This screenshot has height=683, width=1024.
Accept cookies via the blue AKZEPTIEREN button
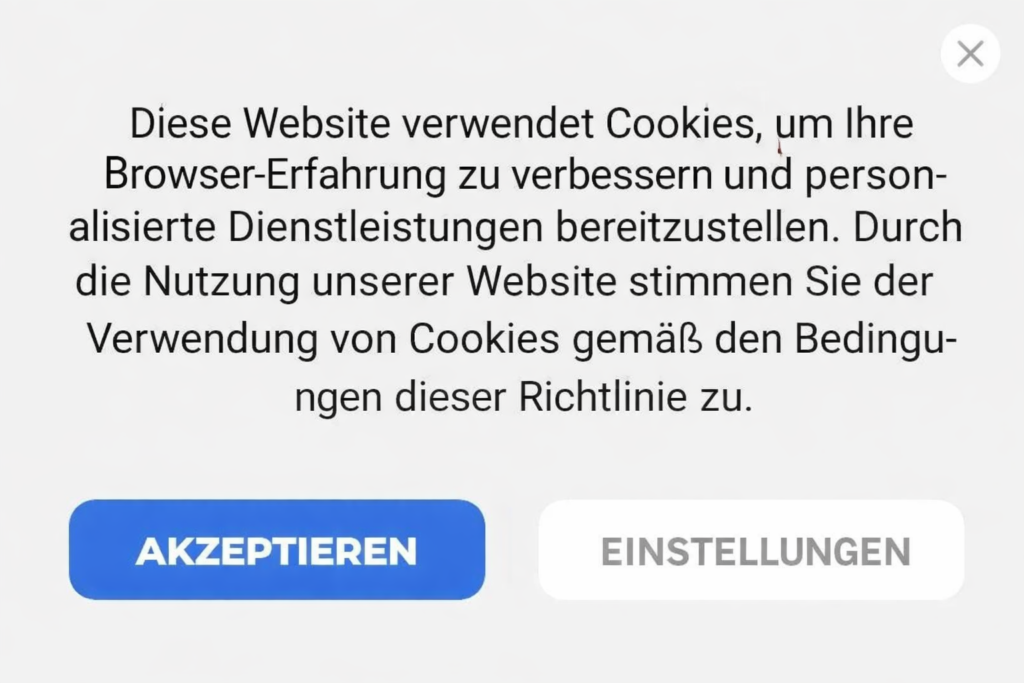tap(277, 550)
